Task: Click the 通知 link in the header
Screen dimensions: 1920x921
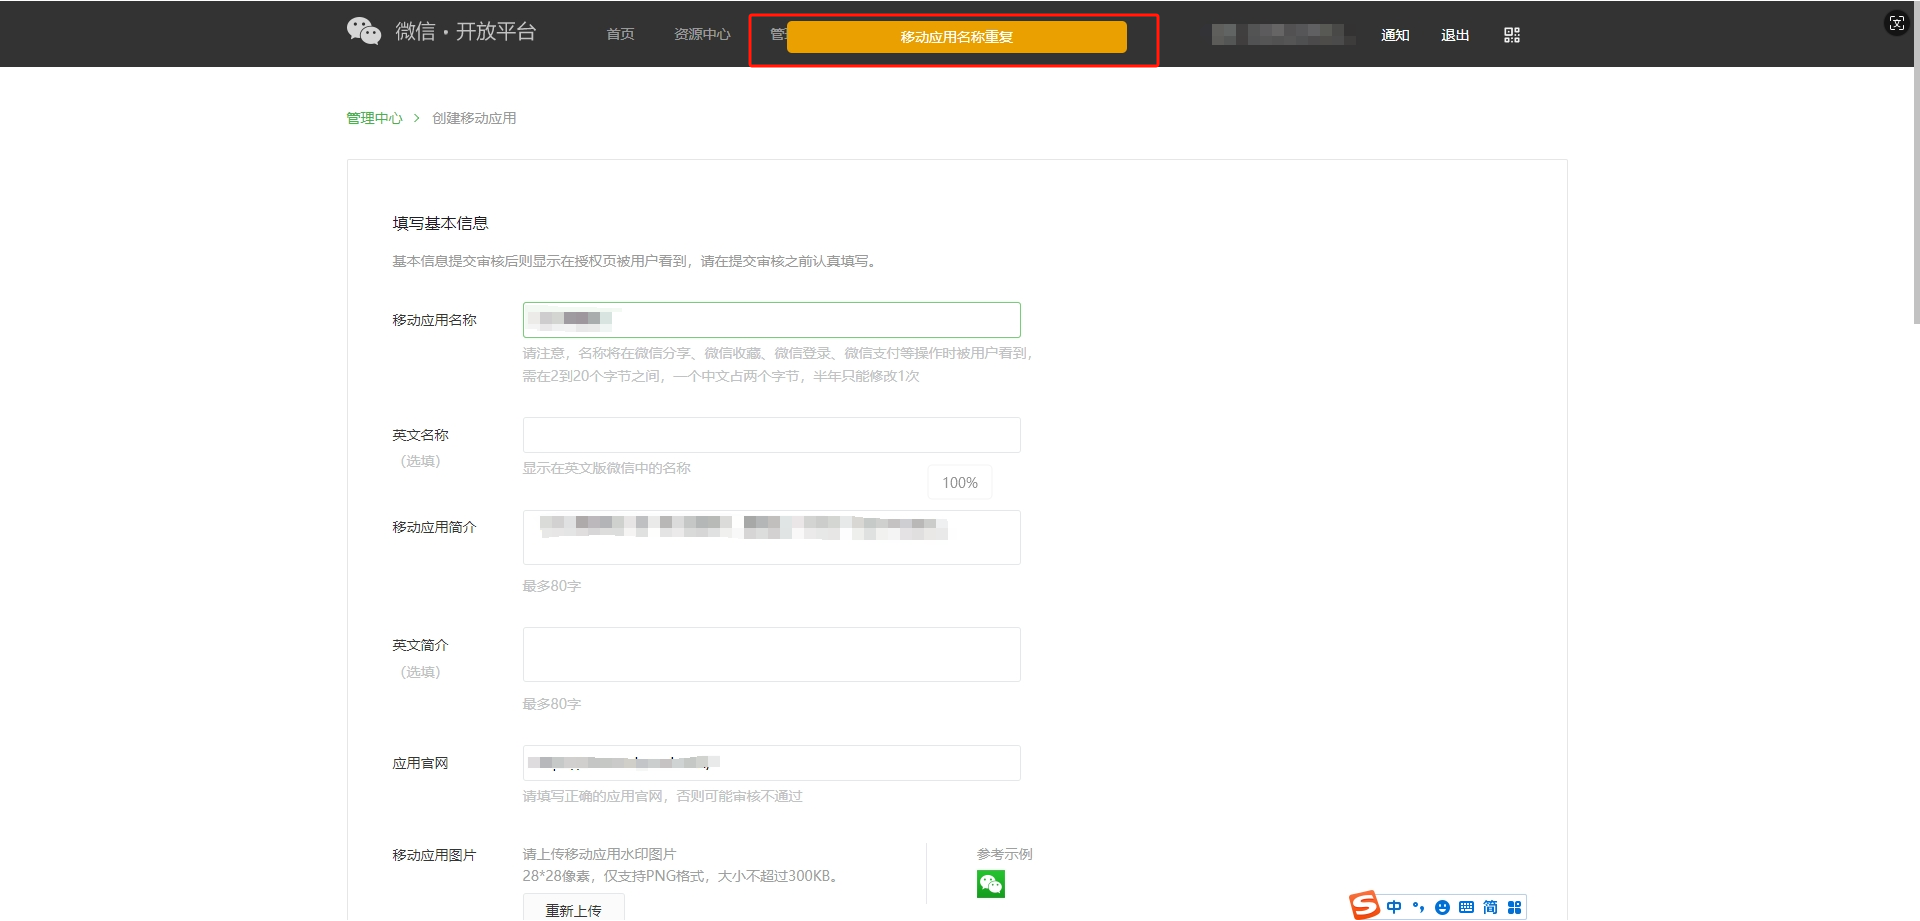Action: 1395,35
